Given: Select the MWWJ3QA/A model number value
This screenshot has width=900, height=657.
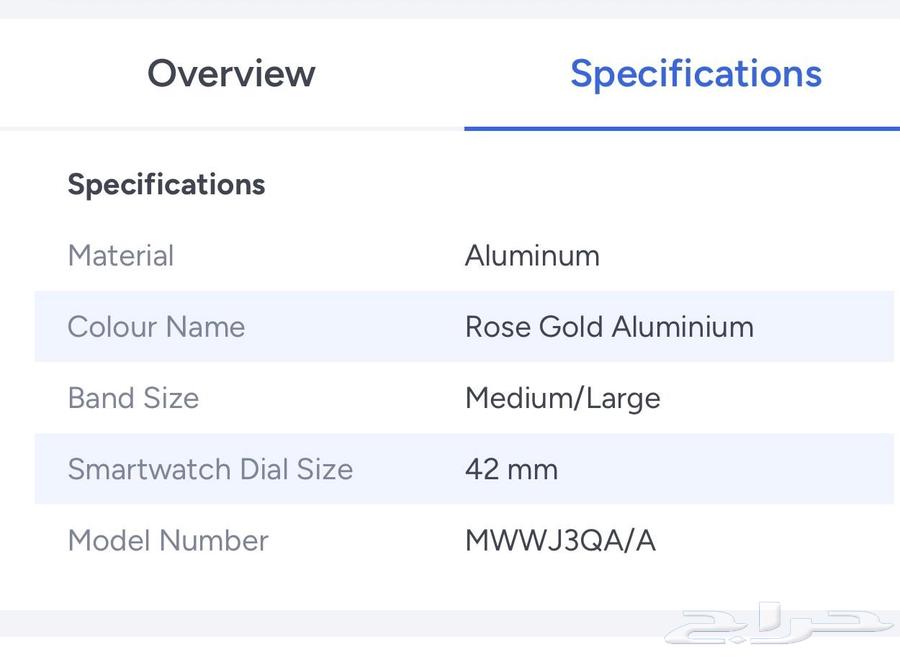Looking at the screenshot, I should pyautogui.click(x=560, y=540).
